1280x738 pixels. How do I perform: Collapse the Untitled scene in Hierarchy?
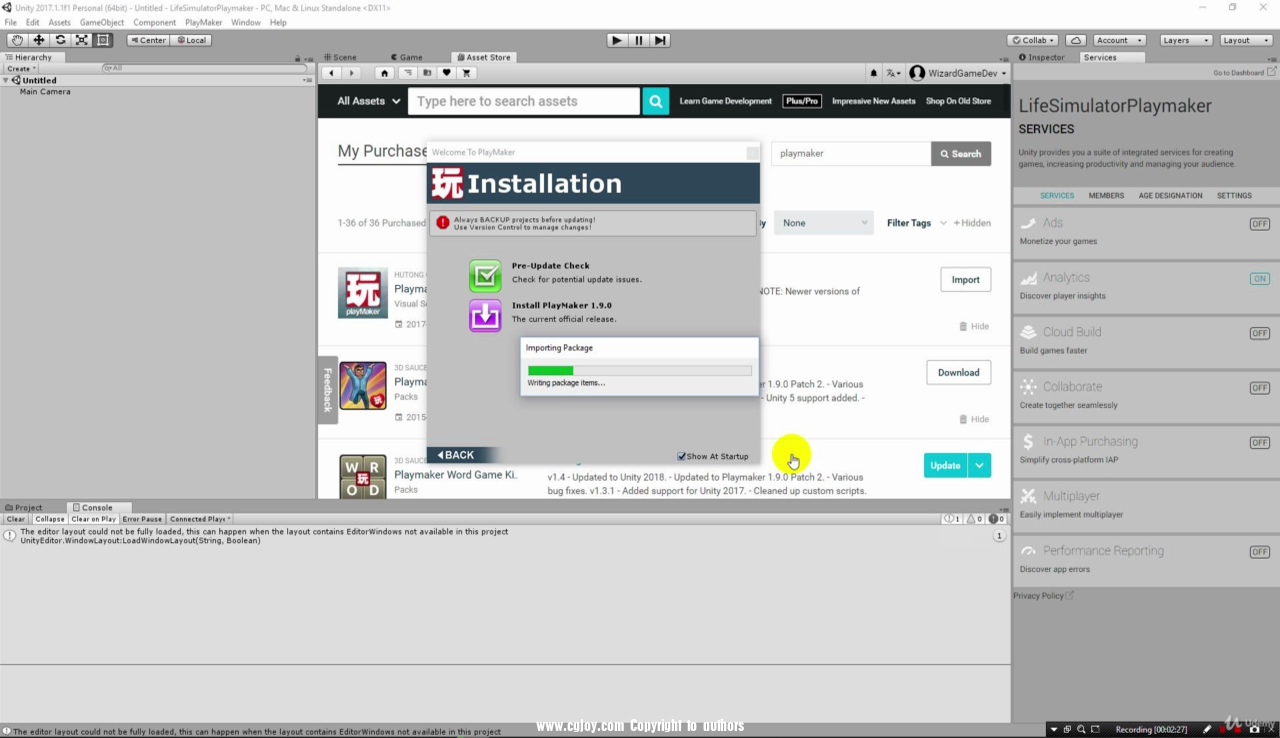[6, 80]
